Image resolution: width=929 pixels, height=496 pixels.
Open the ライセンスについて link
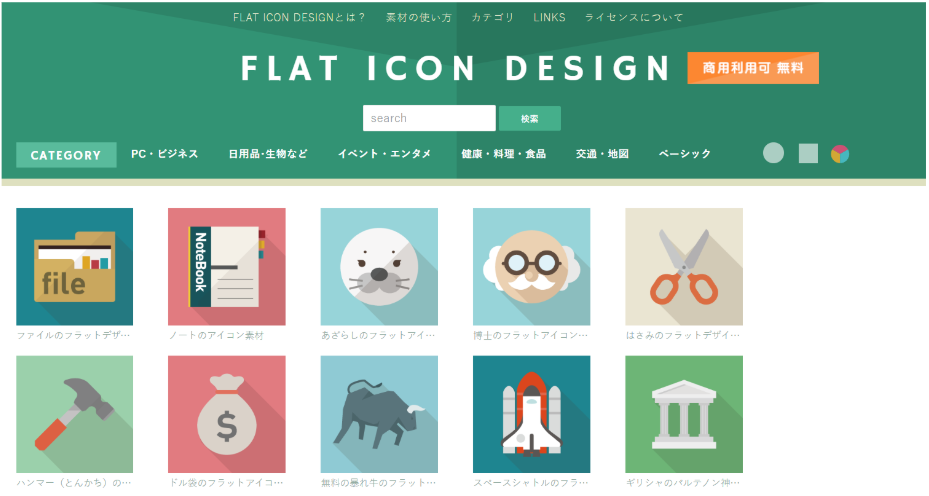633,17
